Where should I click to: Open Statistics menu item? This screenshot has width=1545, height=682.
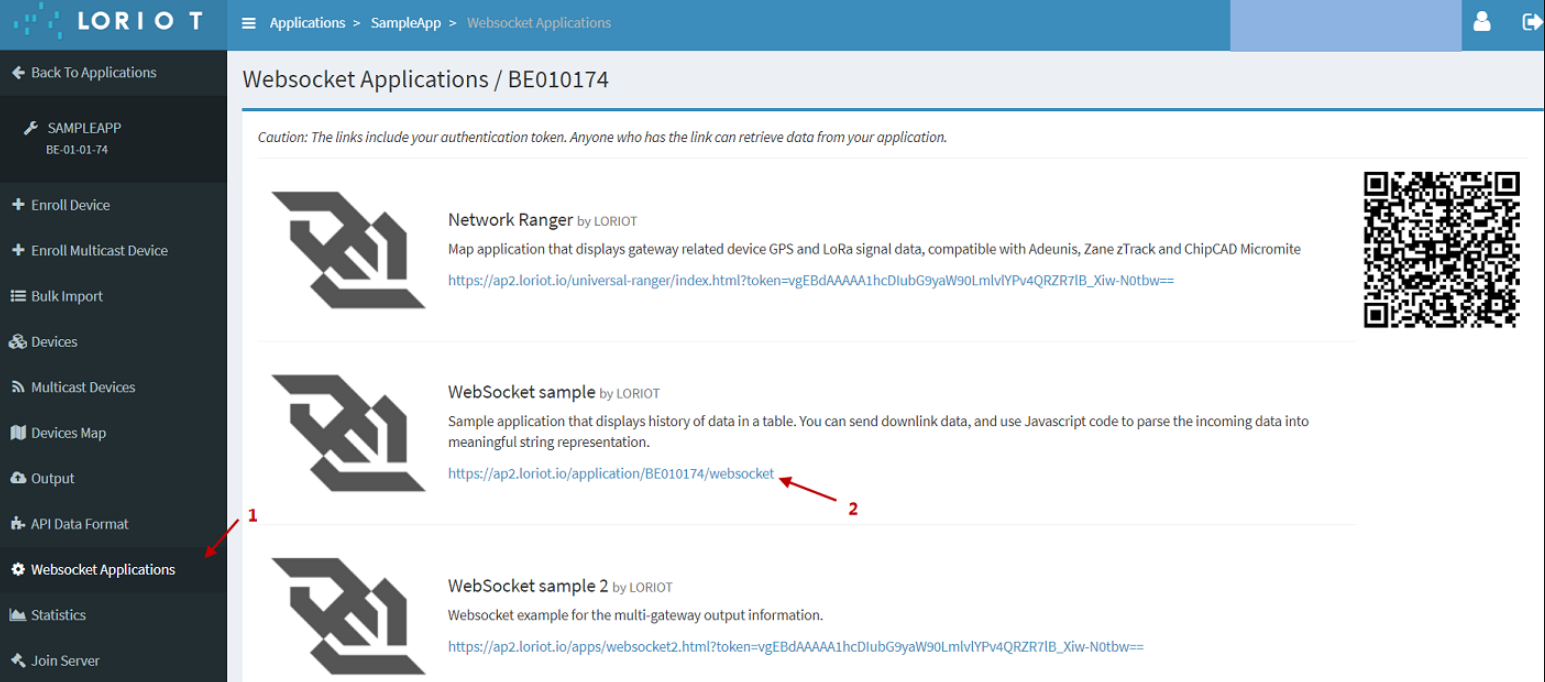click(113, 615)
